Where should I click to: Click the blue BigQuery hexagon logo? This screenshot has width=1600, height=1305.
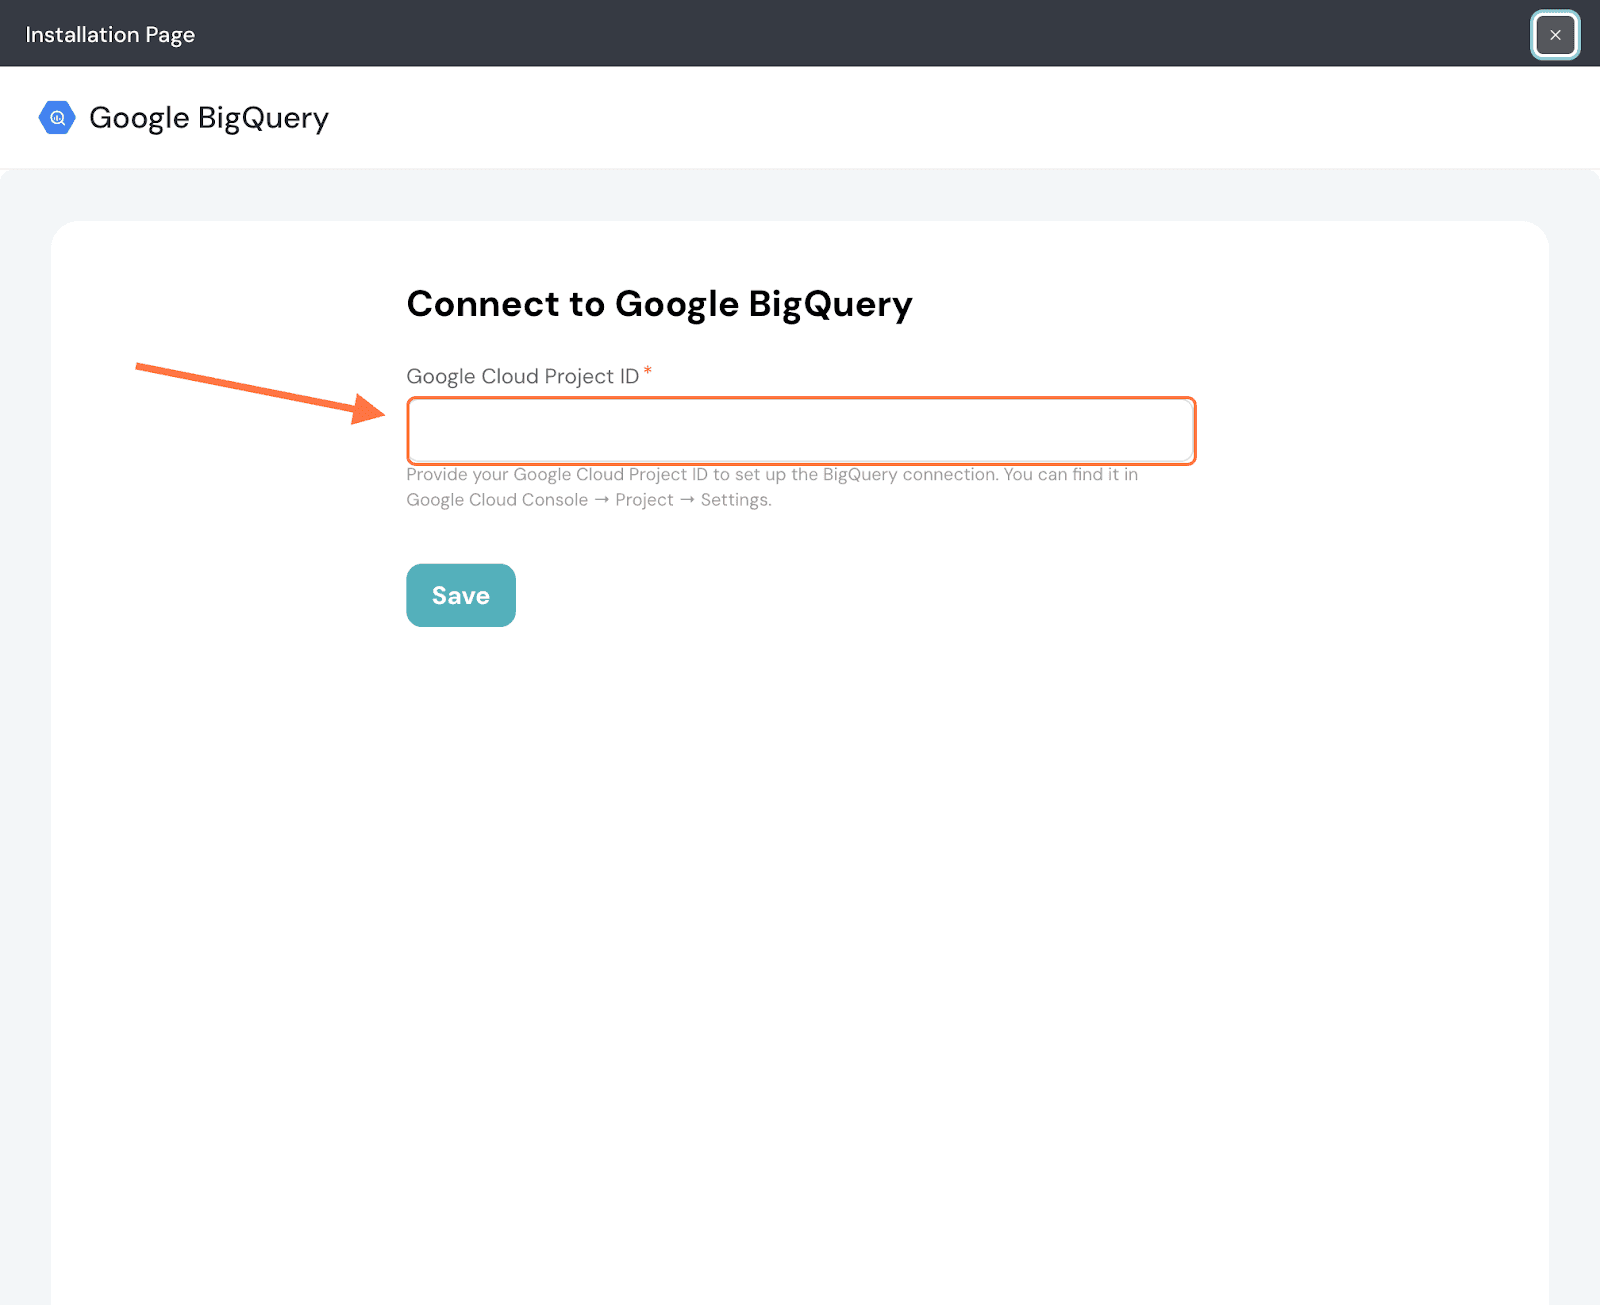click(x=57, y=118)
